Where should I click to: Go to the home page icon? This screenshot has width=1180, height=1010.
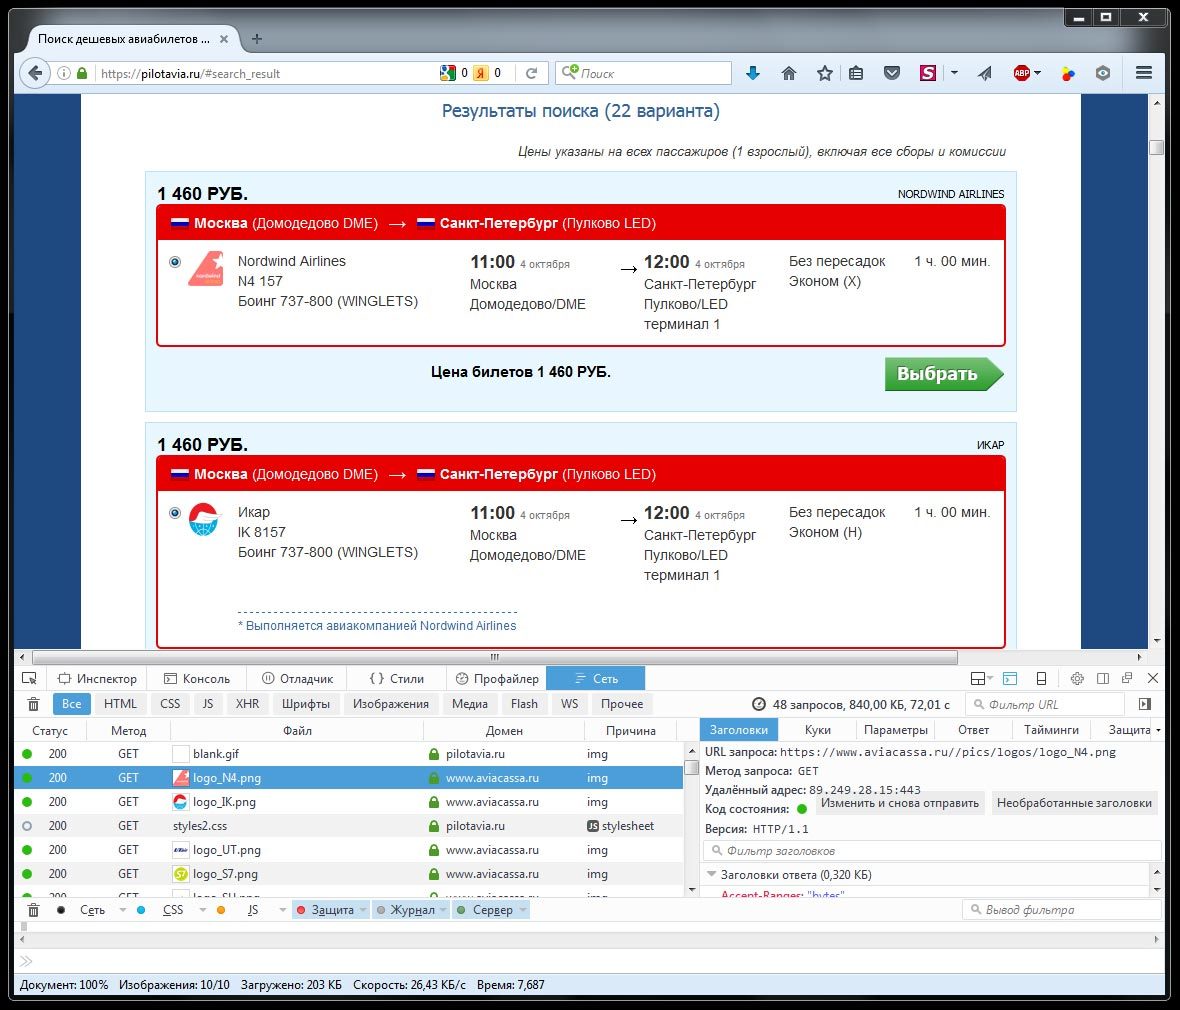[x=789, y=73]
